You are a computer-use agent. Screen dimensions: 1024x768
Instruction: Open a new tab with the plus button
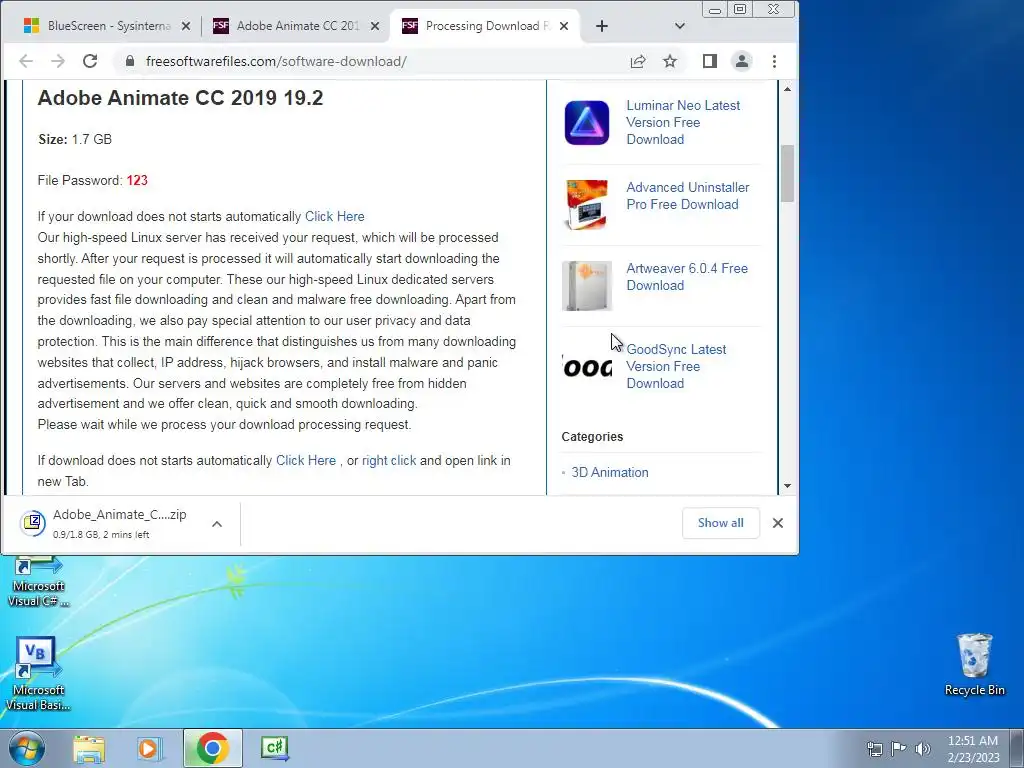click(602, 26)
